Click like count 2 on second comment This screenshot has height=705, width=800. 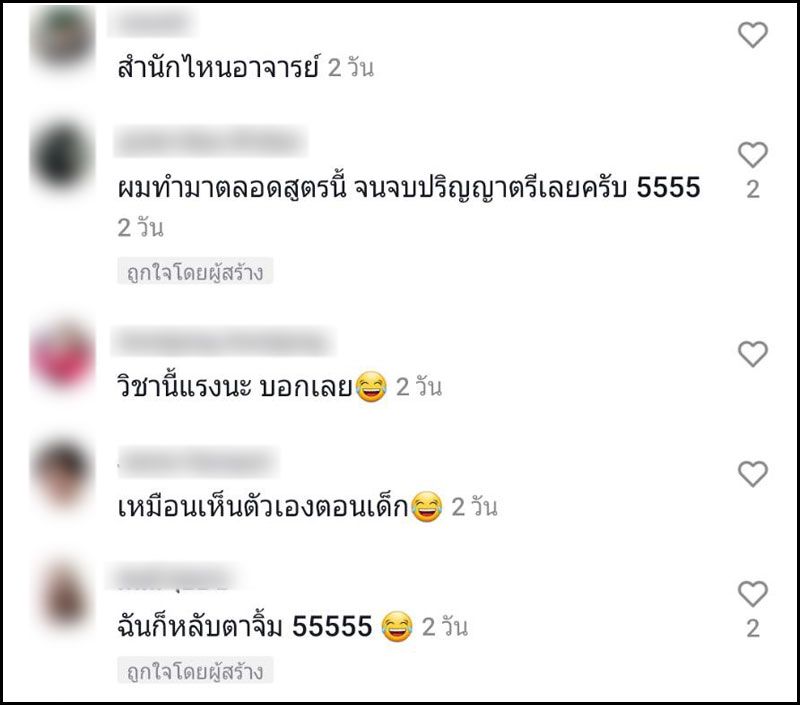[753, 190]
